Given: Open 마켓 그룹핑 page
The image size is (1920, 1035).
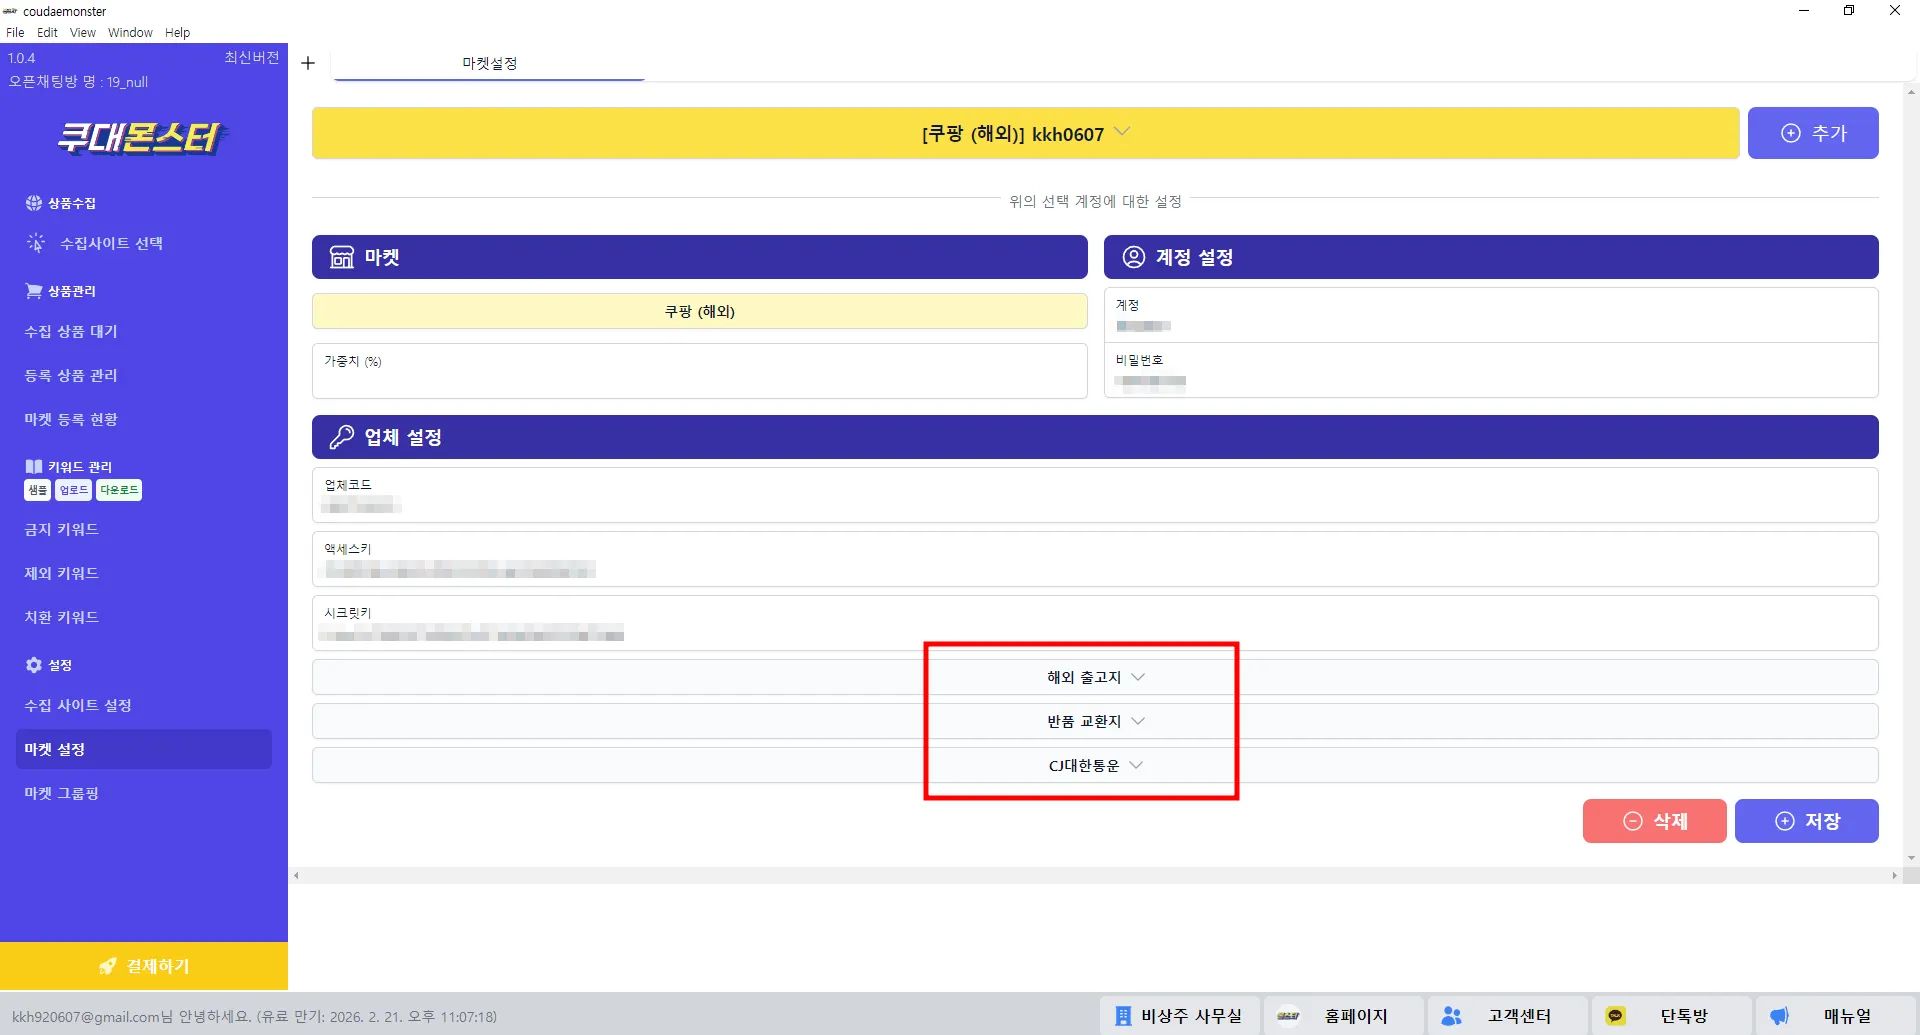Looking at the screenshot, I should [62, 793].
